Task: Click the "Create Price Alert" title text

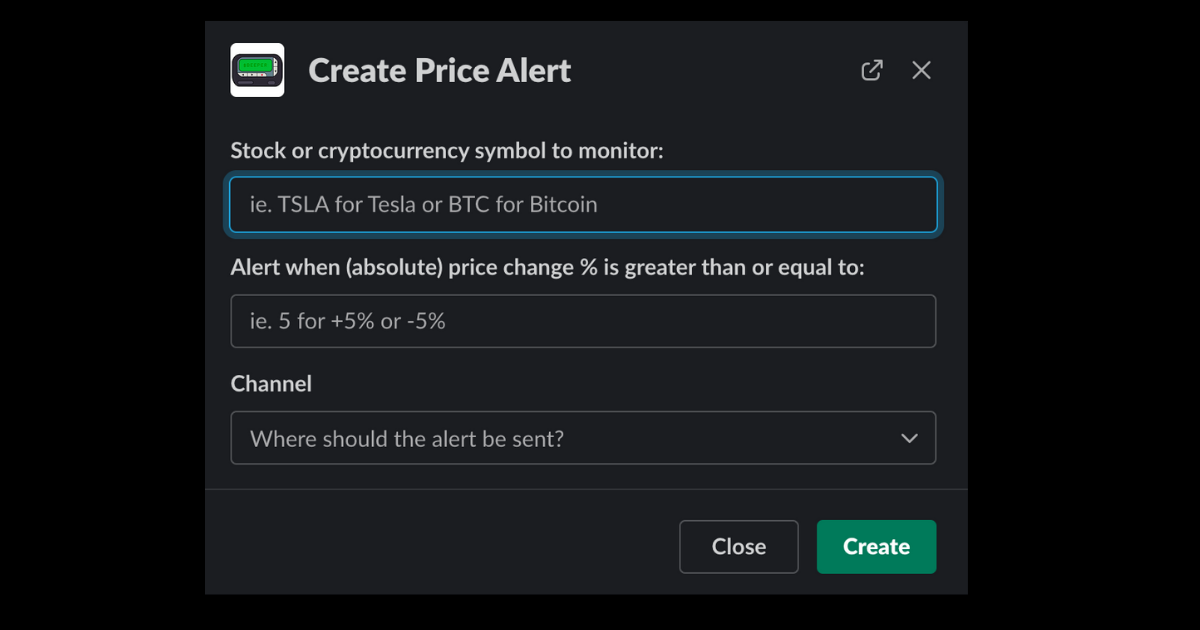Action: point(440,70)
